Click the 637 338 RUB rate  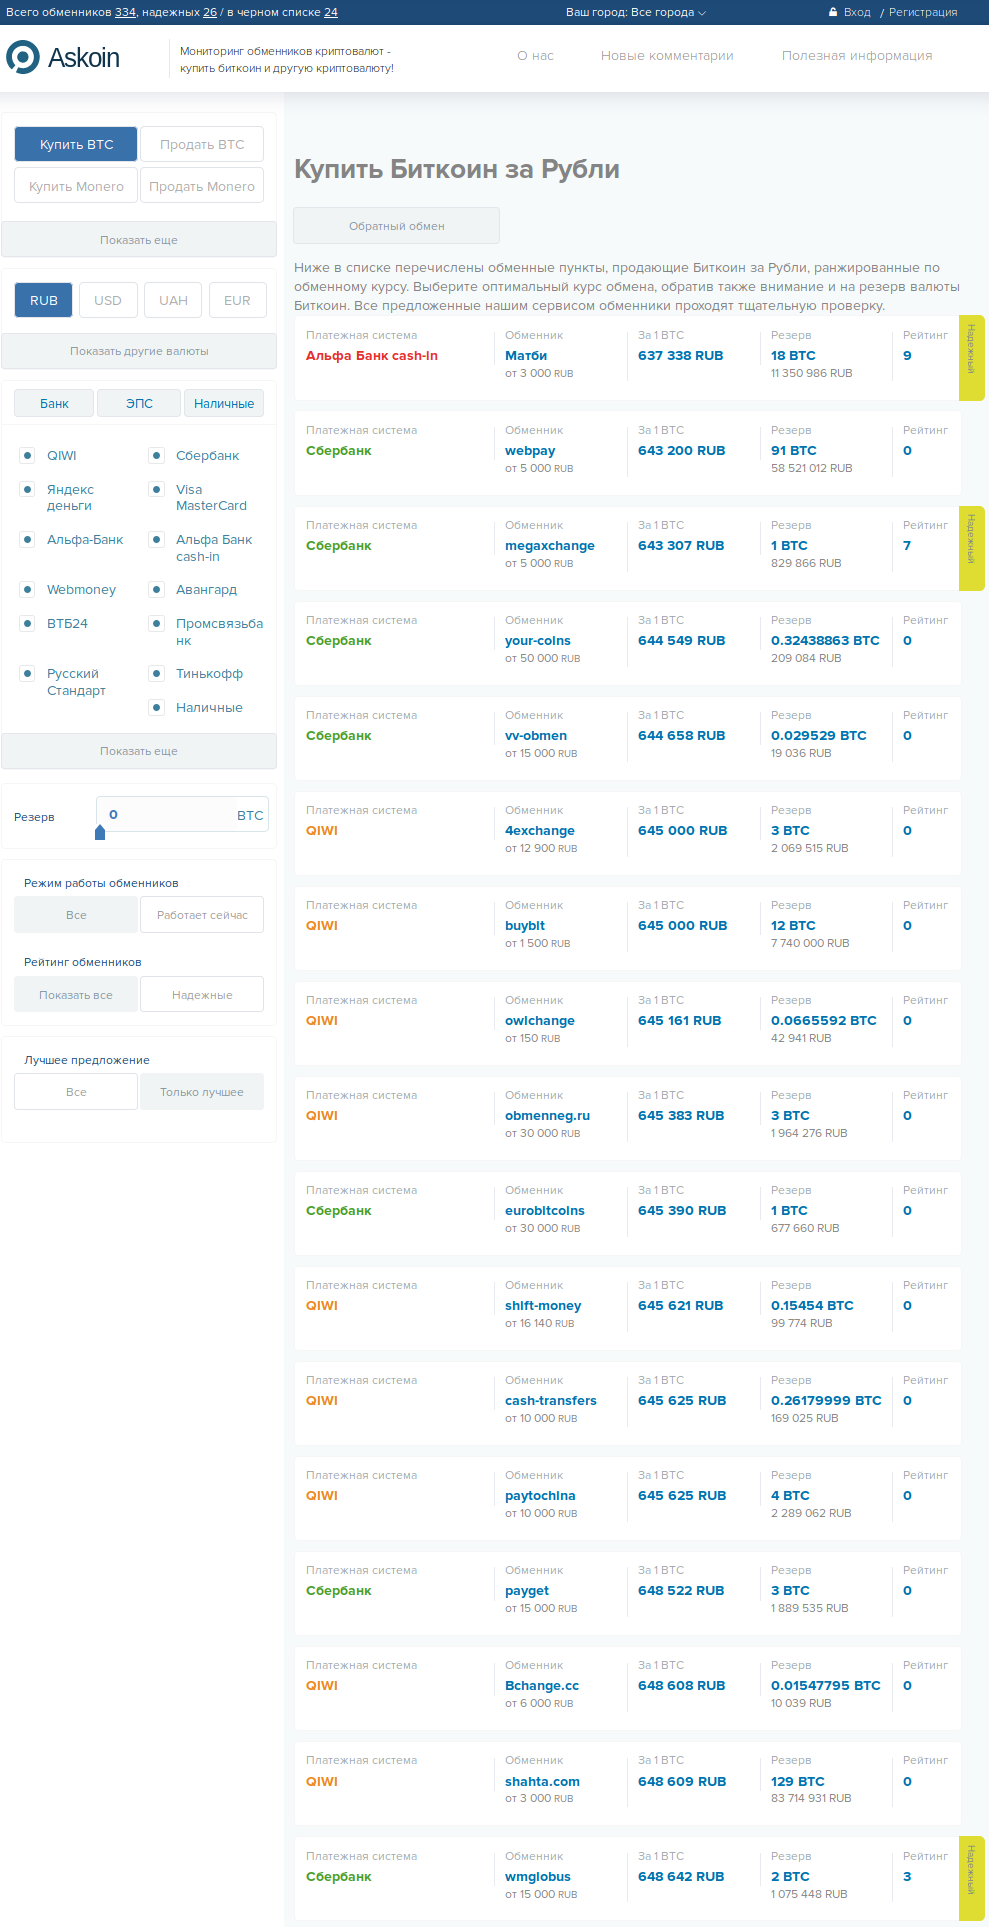(x=680, y=355)
